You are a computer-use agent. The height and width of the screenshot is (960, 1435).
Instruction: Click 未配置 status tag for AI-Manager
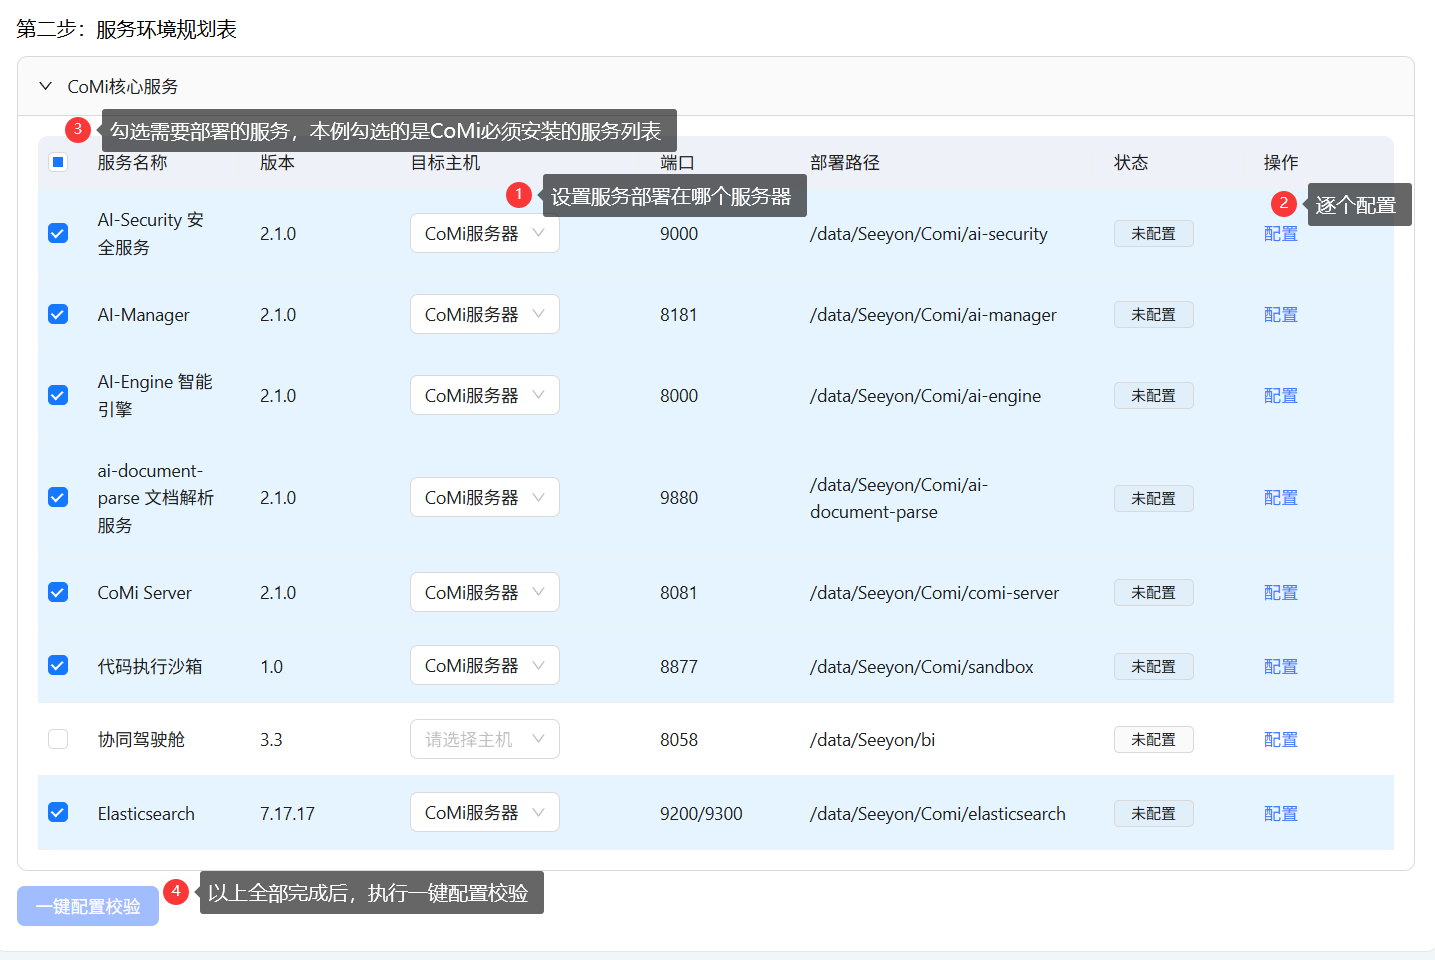tap(1154, 315)
